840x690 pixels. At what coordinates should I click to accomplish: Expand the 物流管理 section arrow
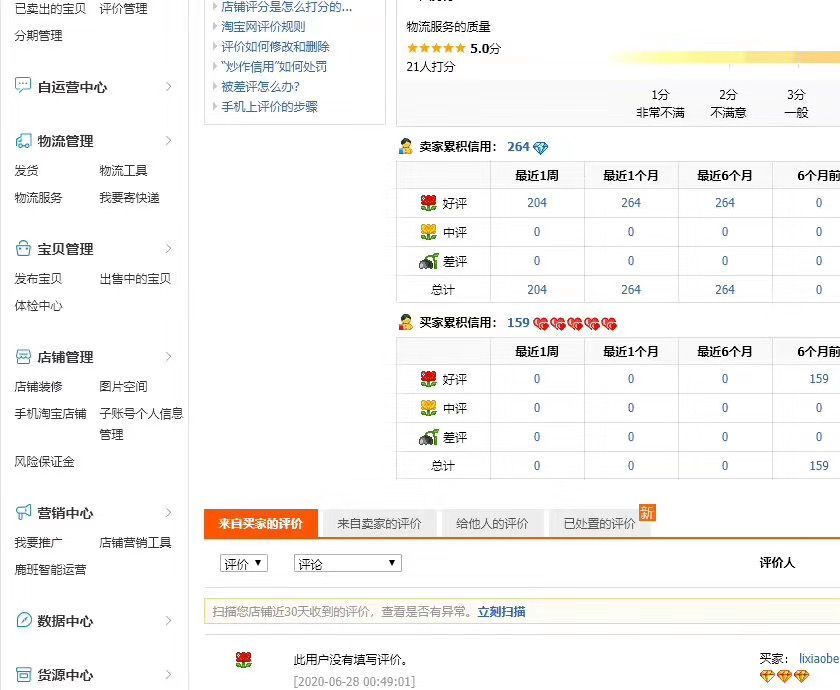169,140
